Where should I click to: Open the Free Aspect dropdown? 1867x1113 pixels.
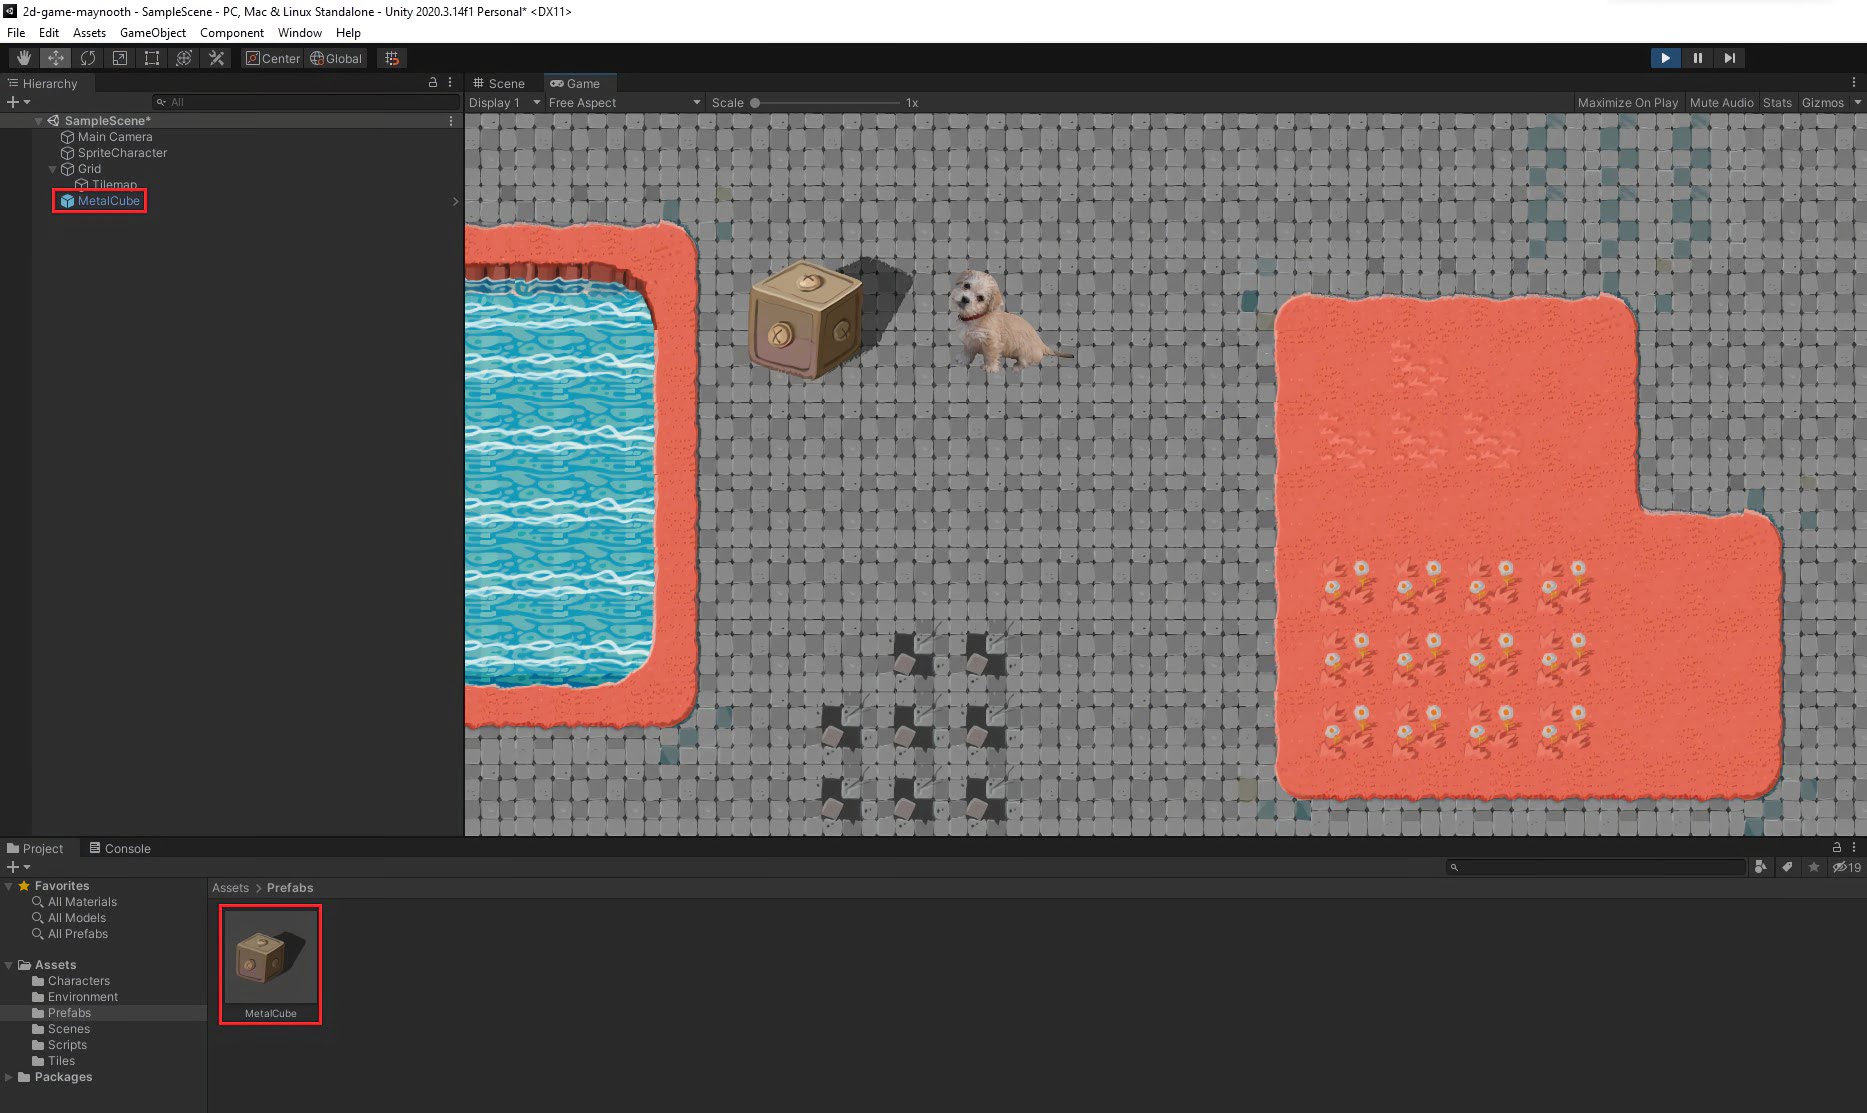(625, 102)
